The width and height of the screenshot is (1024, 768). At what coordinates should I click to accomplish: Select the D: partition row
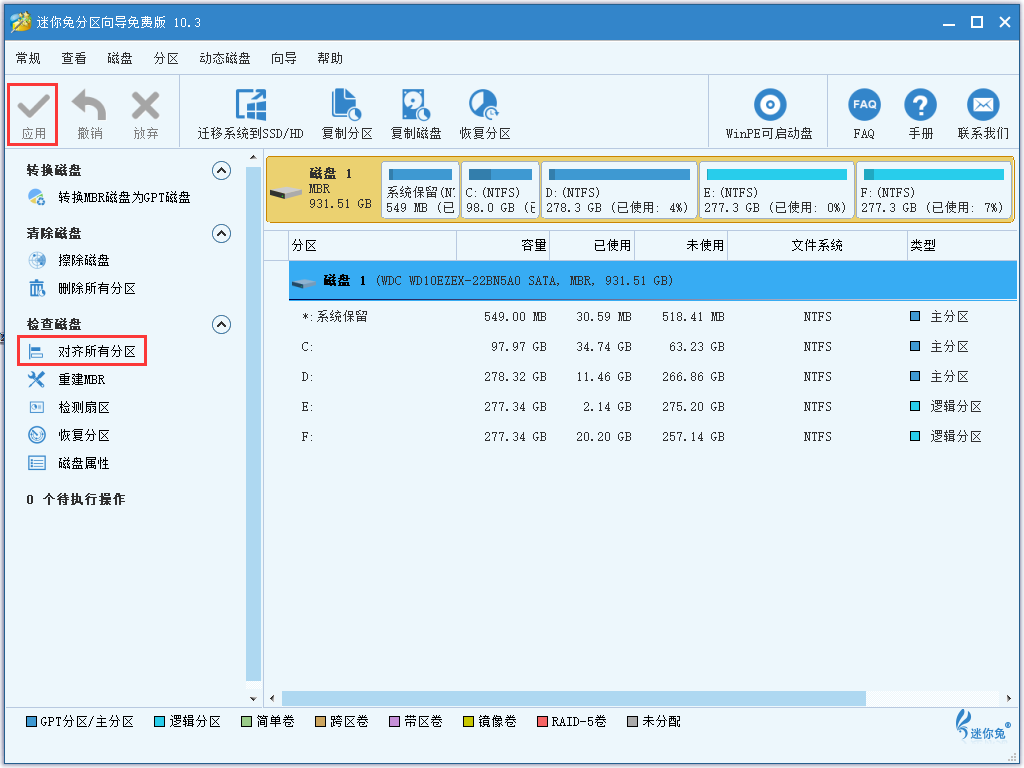pos(653,377)
